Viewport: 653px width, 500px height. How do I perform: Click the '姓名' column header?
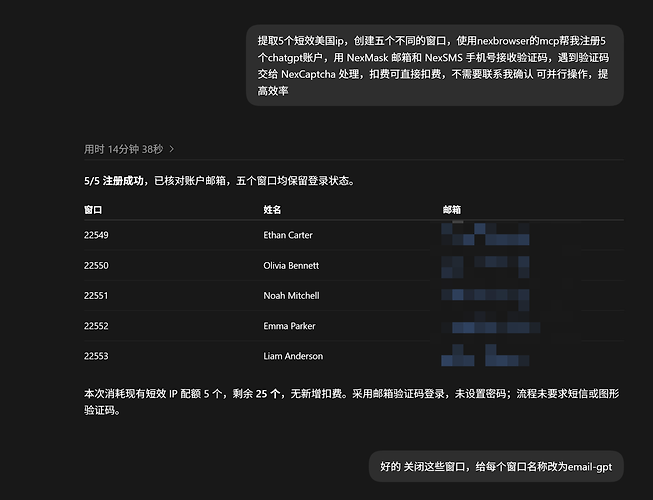(272, 210)
